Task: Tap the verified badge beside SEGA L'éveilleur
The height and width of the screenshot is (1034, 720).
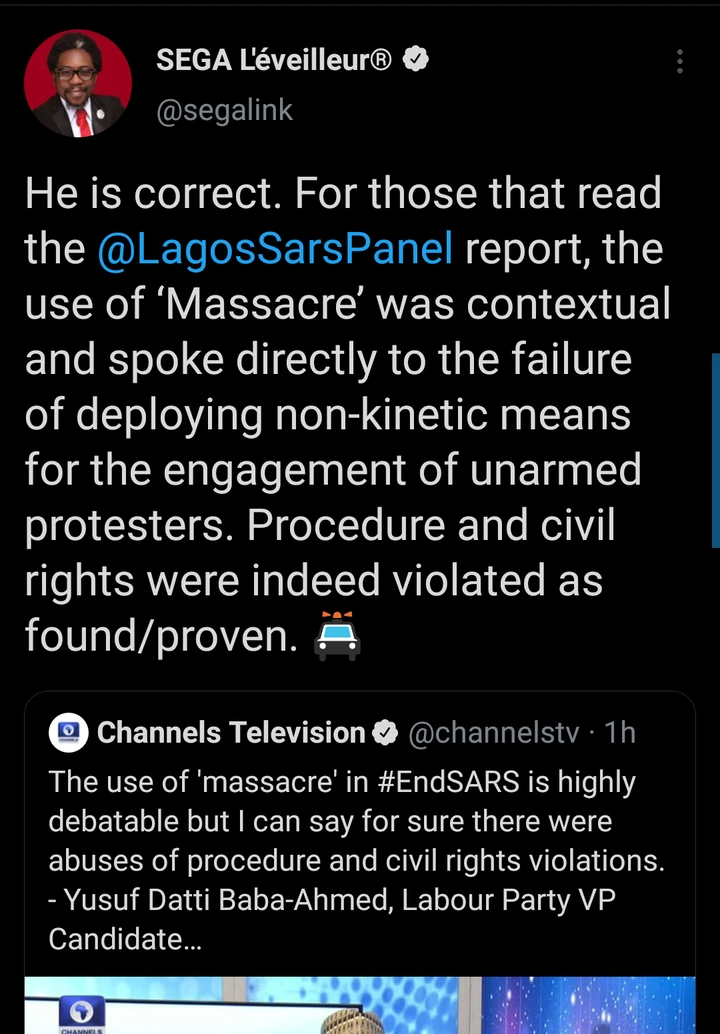Action: (417, 61)
